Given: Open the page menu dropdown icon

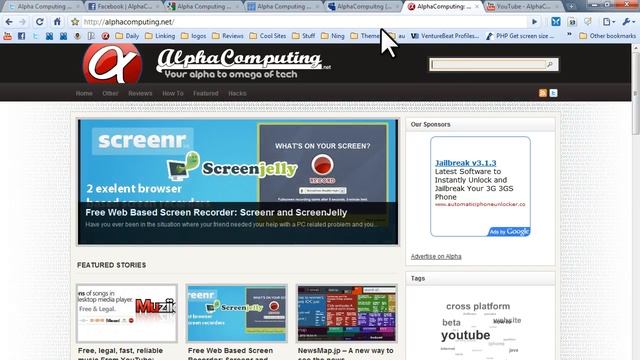Looking at the screenshot, I should [609, 22].
